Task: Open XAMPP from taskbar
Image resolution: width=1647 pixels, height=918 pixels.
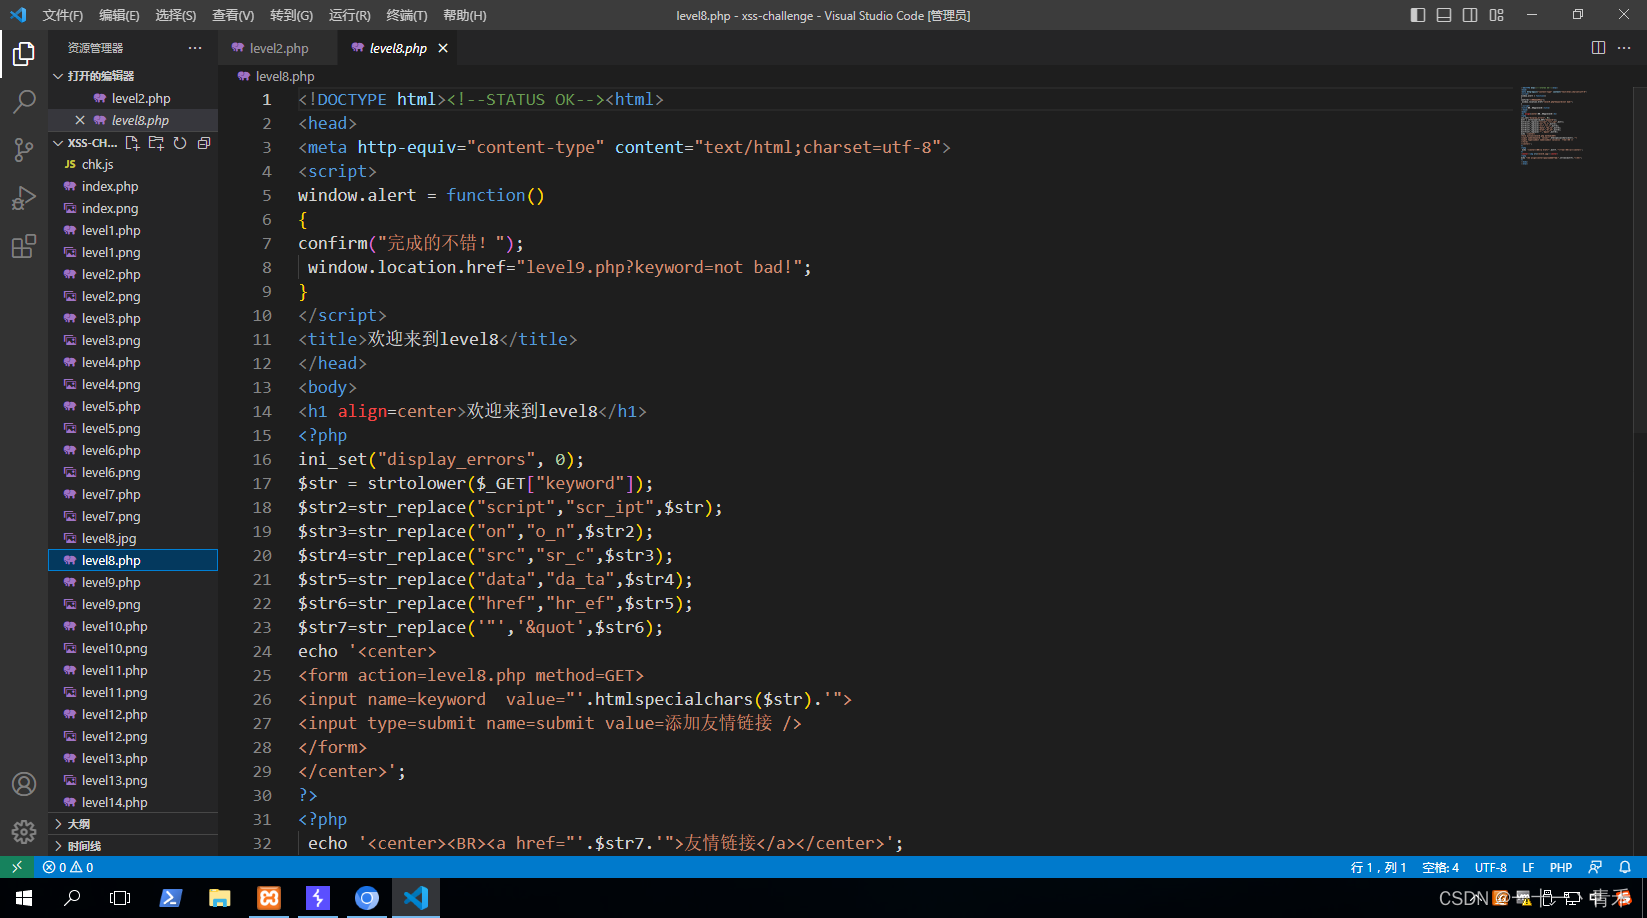Action: (269, 898)
